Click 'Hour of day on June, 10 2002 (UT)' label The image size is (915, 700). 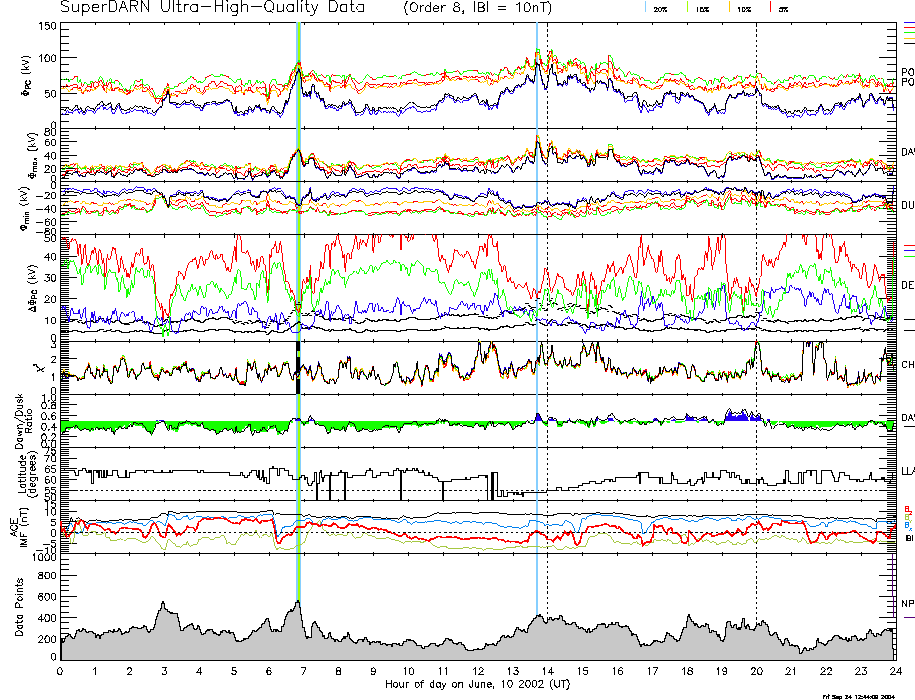477,684
